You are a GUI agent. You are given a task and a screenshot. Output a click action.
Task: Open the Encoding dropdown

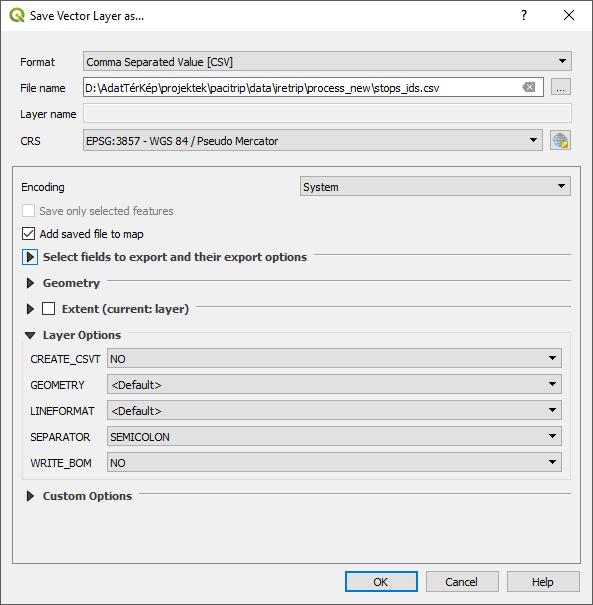pyautogui.click(x=435, y=186)
